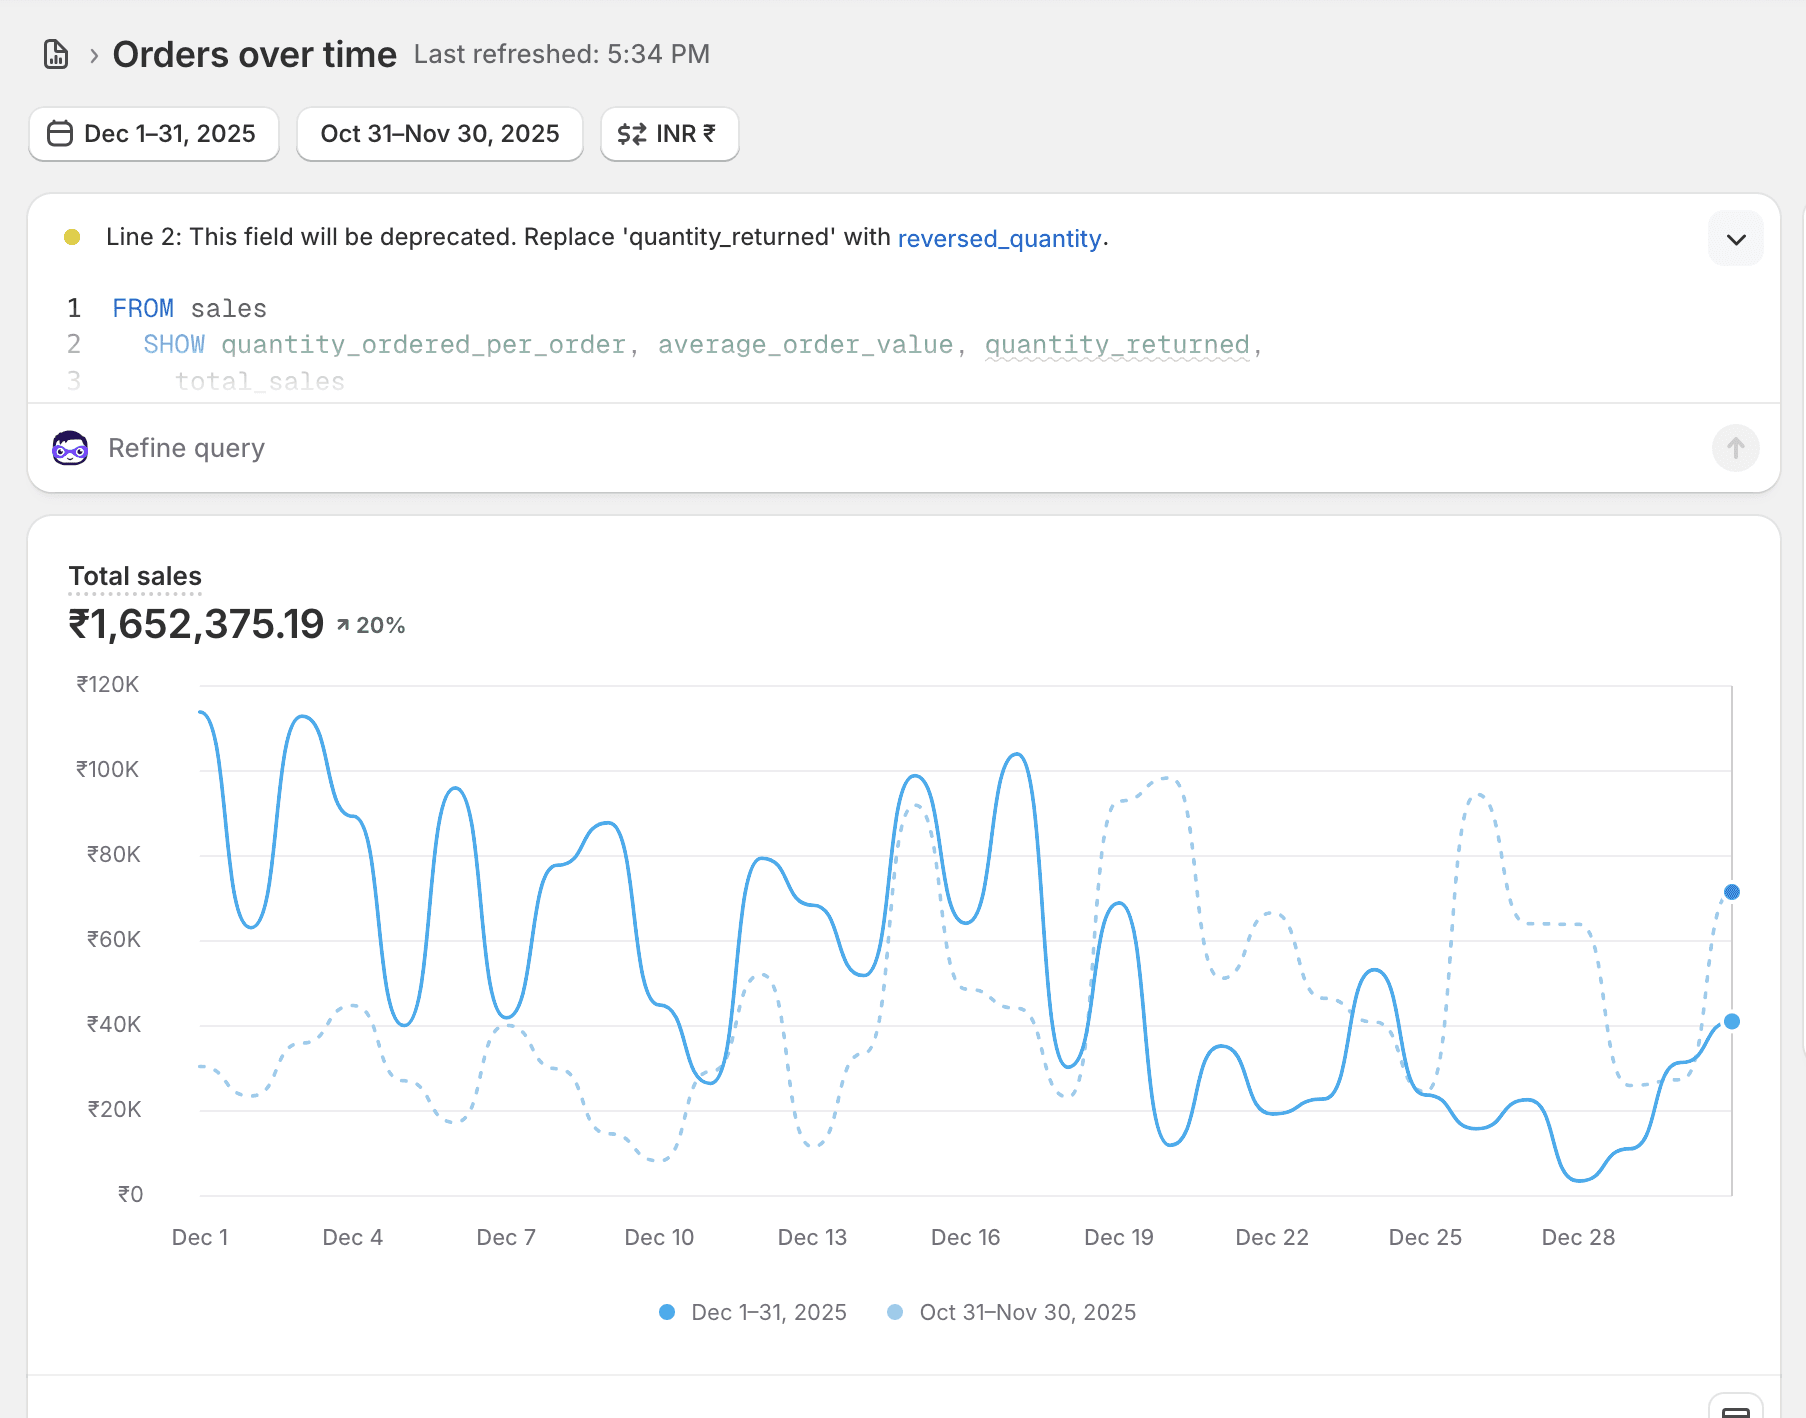
Task: Open the INR ₹ currency selector
Action: tap(669, 134)
